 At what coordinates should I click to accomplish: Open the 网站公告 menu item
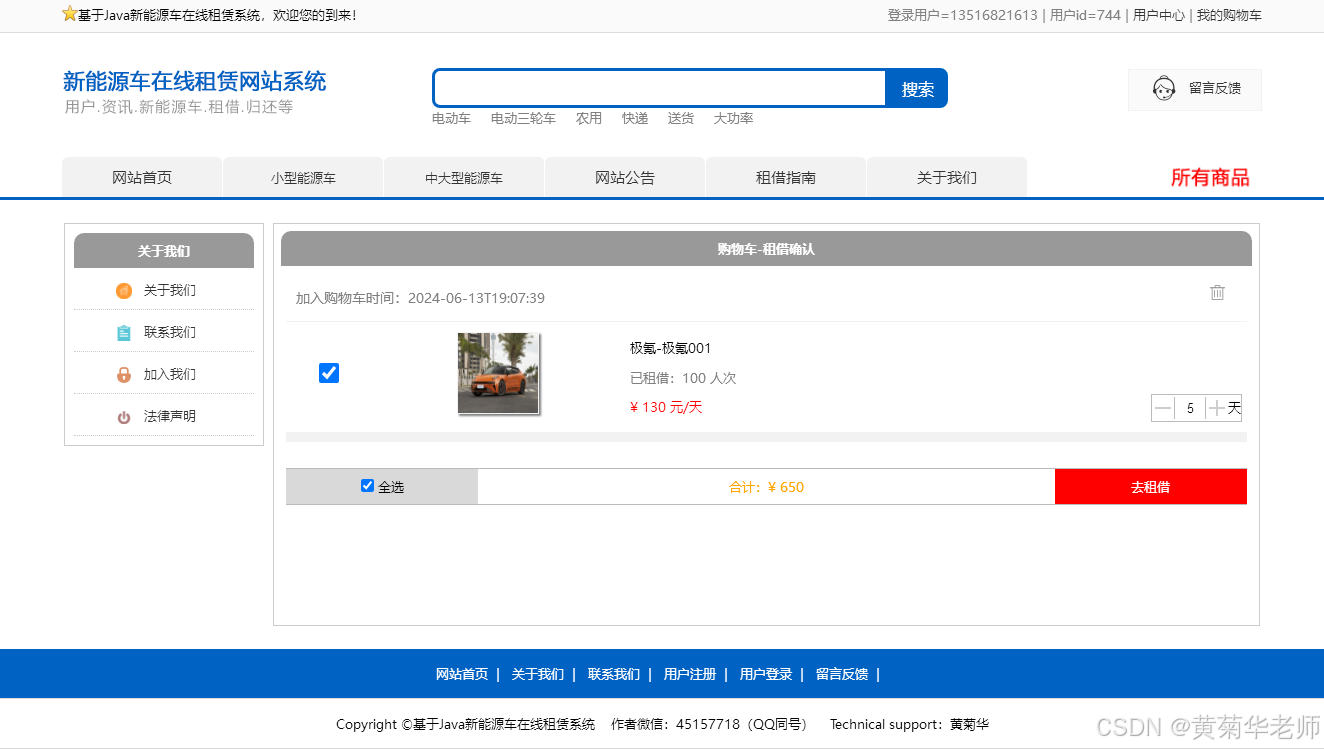pyautogui.click(x=624, y=176)
